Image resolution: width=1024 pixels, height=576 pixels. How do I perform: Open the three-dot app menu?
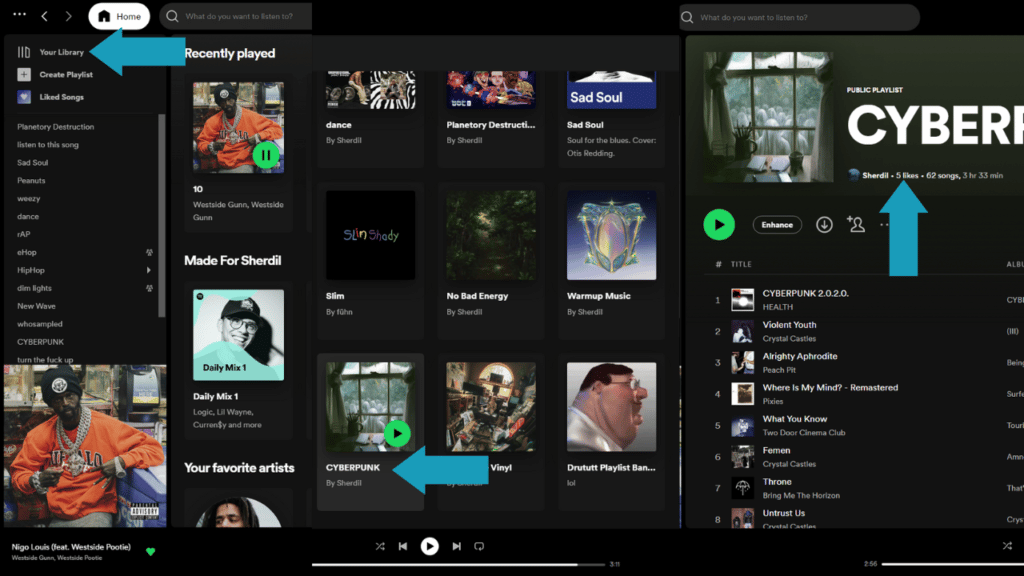[x=20, y=14]
